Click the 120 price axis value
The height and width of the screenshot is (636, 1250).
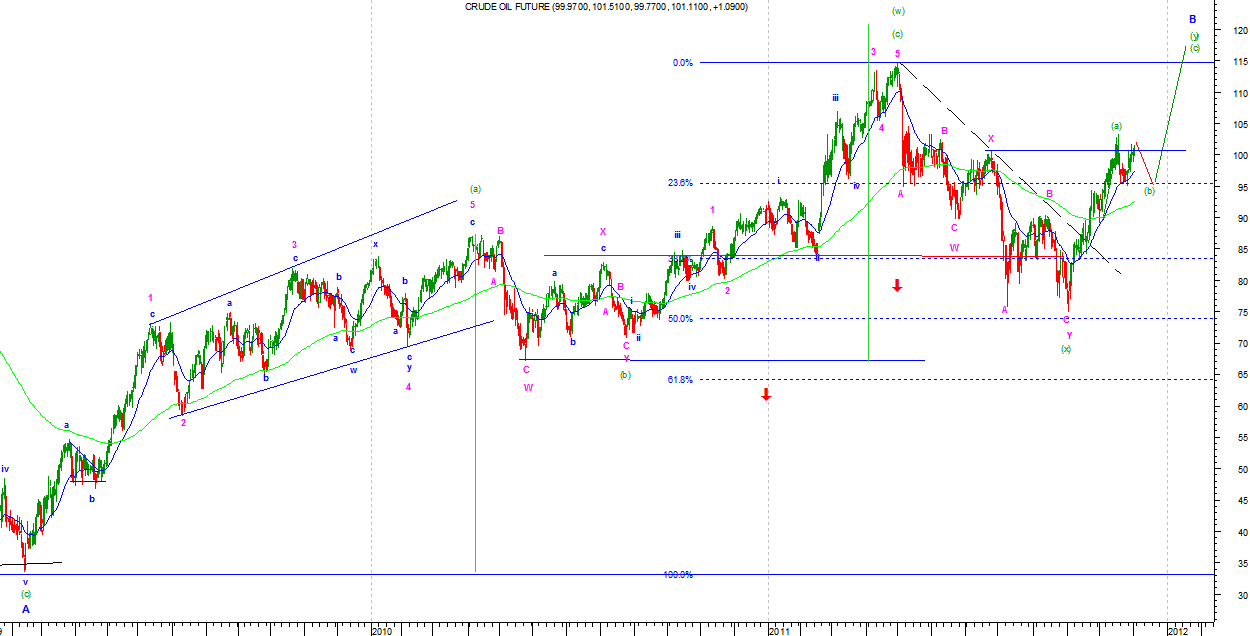click(x=1239, y=32)
